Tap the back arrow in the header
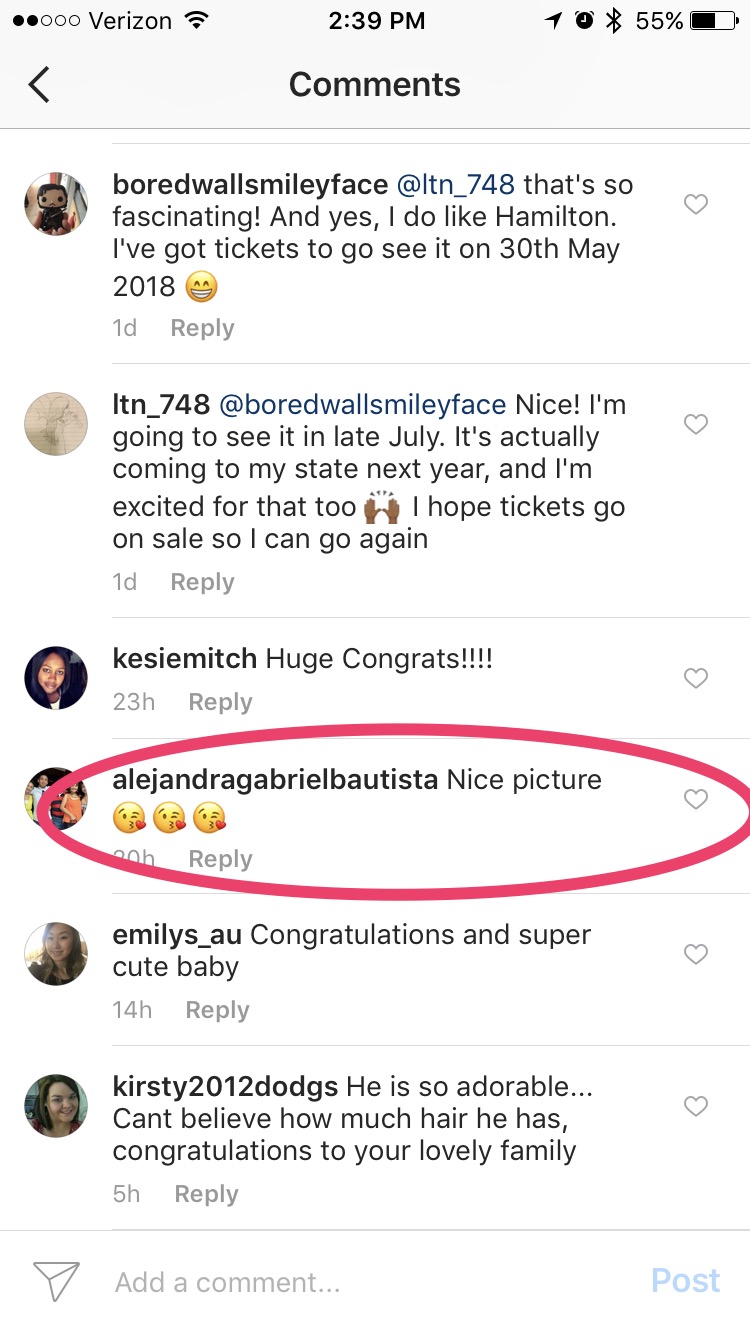750x1334 pixels. click(x=39, y=85)
